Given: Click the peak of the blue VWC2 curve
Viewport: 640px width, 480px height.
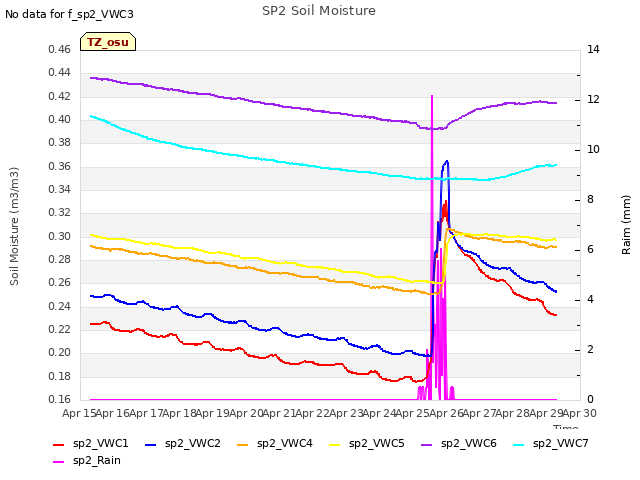Looking at the screenshot, I should [x=447, y=162].
